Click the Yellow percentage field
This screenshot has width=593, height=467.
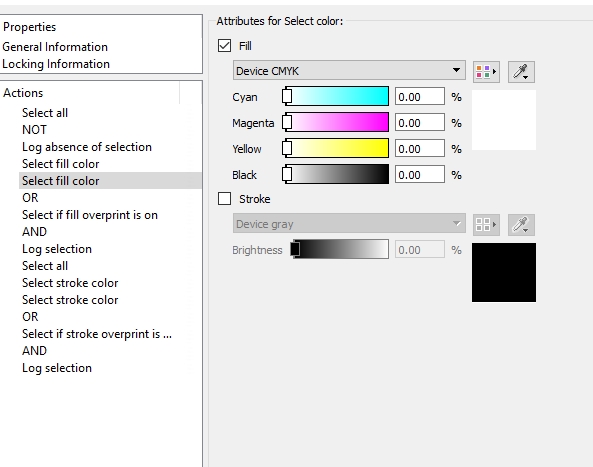click(x=420, y=149)
